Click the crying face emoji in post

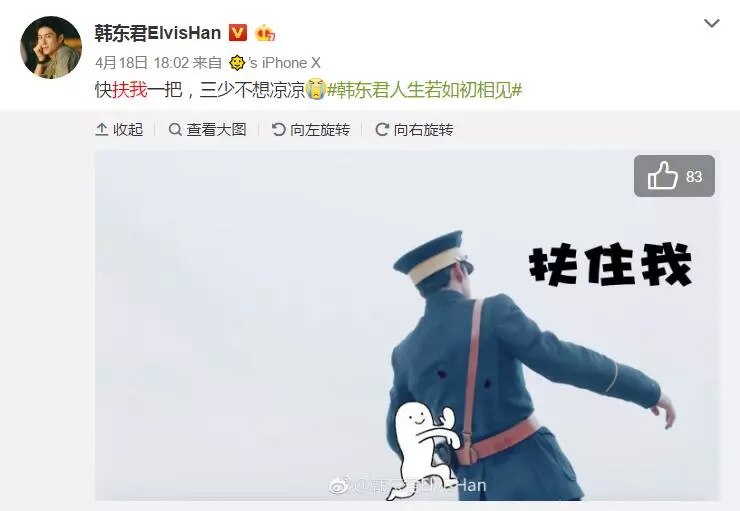[316, 89]
